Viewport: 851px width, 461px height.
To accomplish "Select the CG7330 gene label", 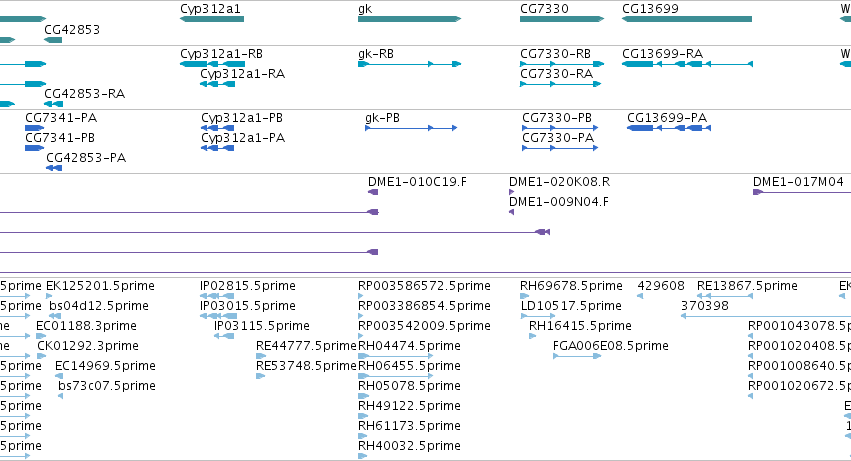I will [x=544, y=9].
